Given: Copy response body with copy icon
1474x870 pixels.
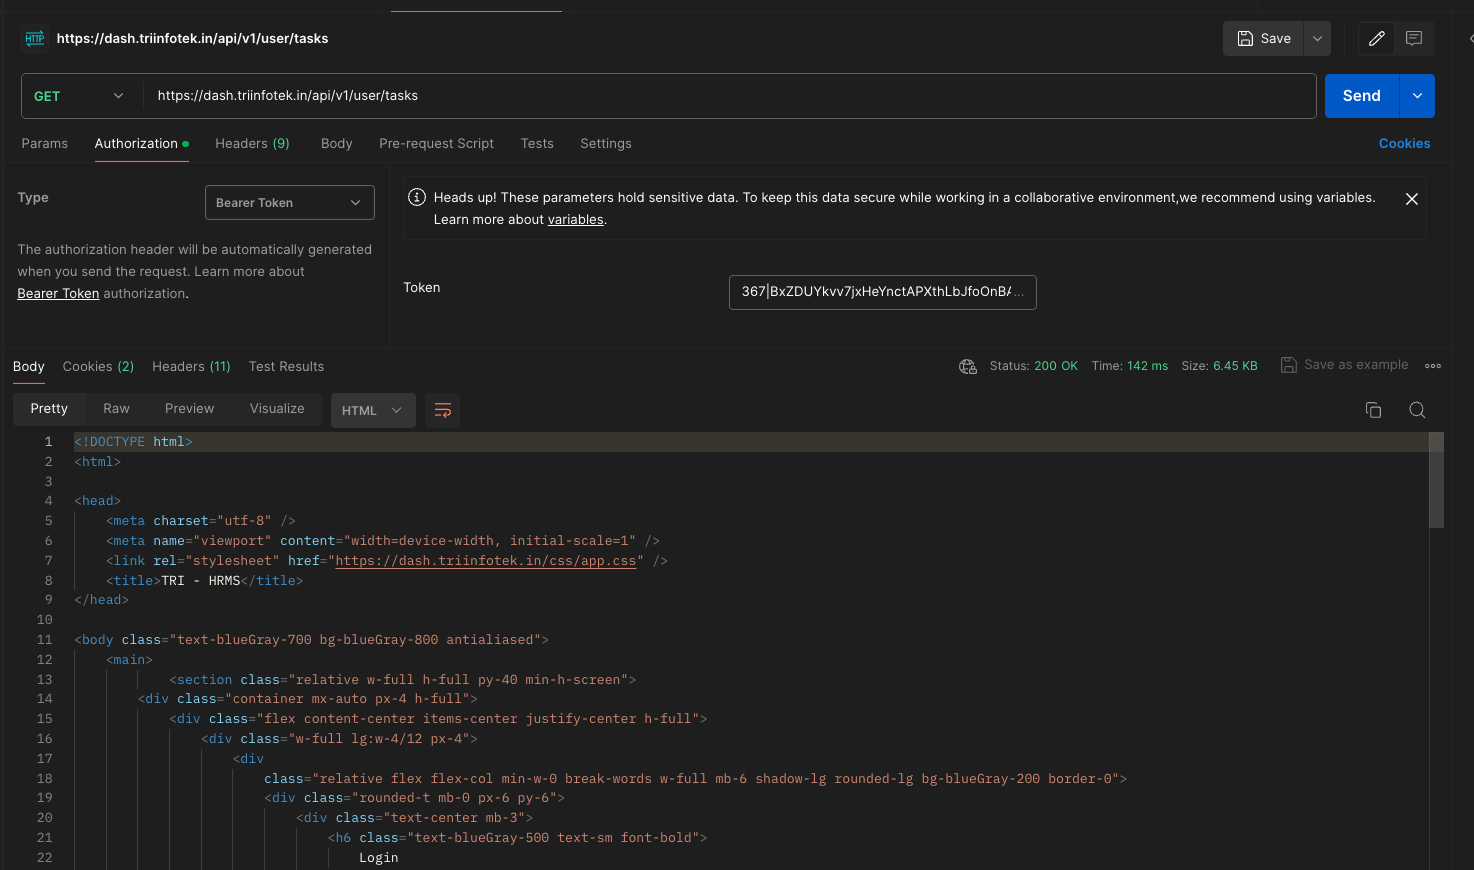Looking at the screenshot, I should point(1373,410).
